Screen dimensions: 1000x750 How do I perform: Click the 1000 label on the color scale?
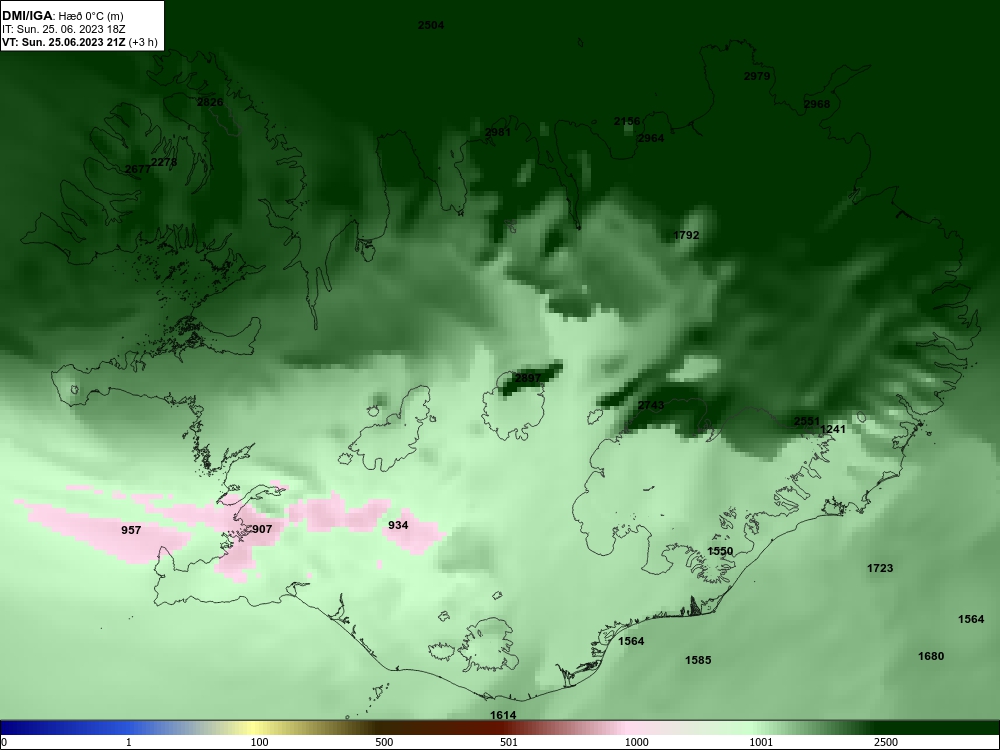[x=637, y=742]
